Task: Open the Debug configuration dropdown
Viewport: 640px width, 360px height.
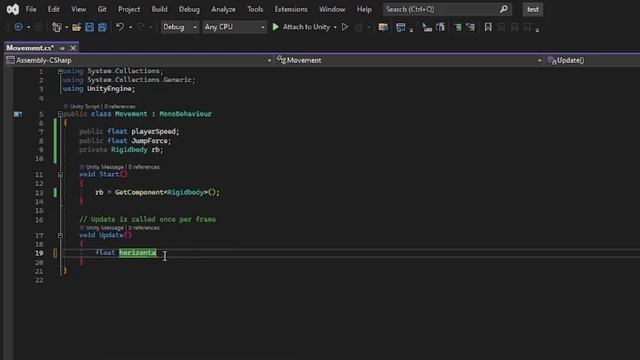Action: tap(180, 27)
